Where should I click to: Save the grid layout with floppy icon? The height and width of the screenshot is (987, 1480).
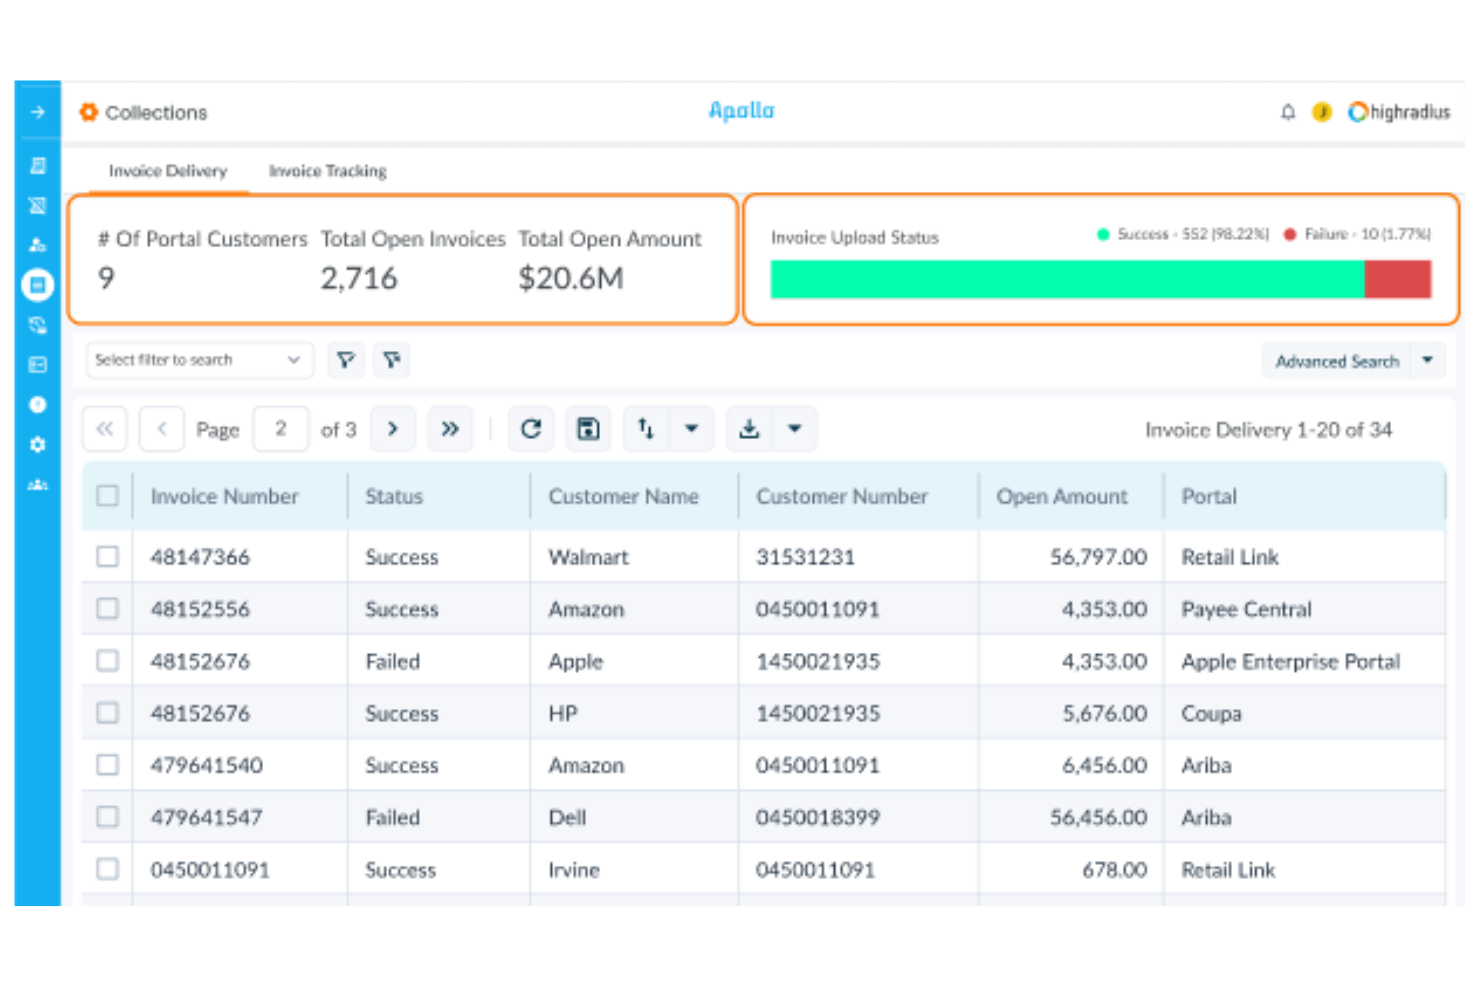pyautogui.click(x=588, y=429)
